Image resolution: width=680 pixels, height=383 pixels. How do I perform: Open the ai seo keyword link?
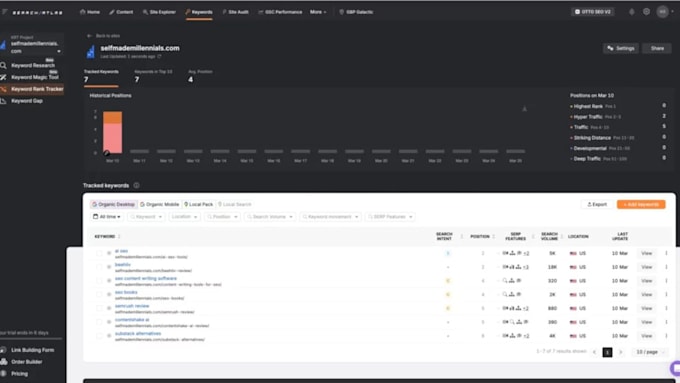coord(121,251)
